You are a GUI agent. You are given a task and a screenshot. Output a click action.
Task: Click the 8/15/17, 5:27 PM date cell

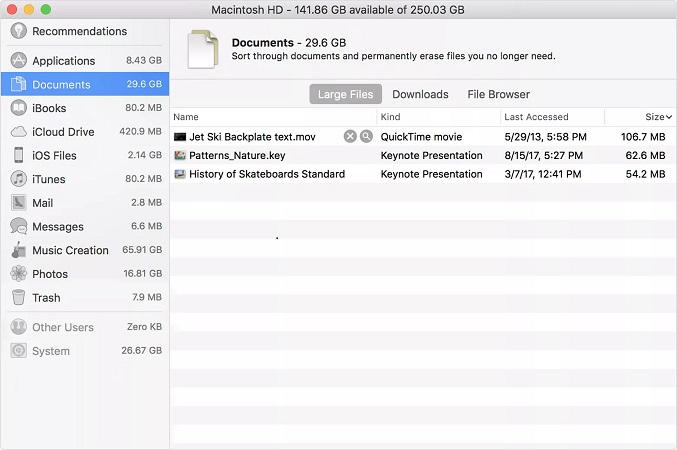click(543, 155)
